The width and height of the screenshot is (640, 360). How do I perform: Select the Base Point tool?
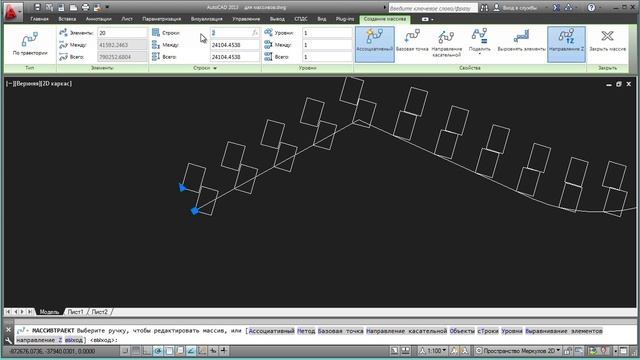coord(412,41)
